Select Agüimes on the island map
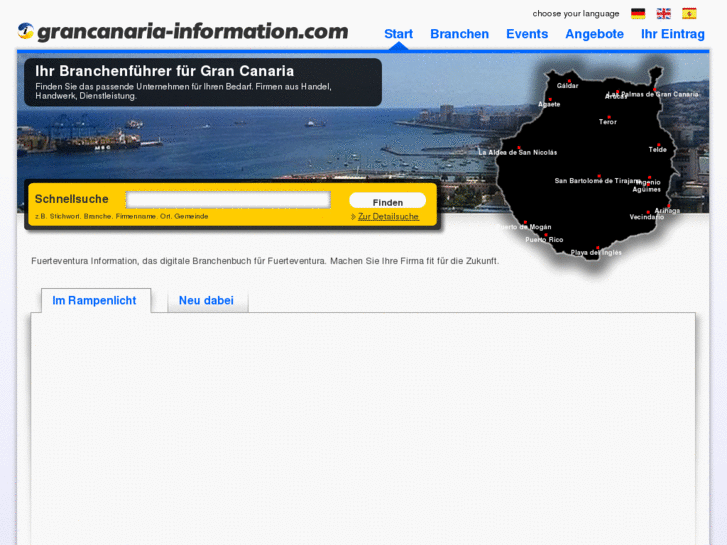Viewport: 727px width, 545px height. [x=646, y=189]
